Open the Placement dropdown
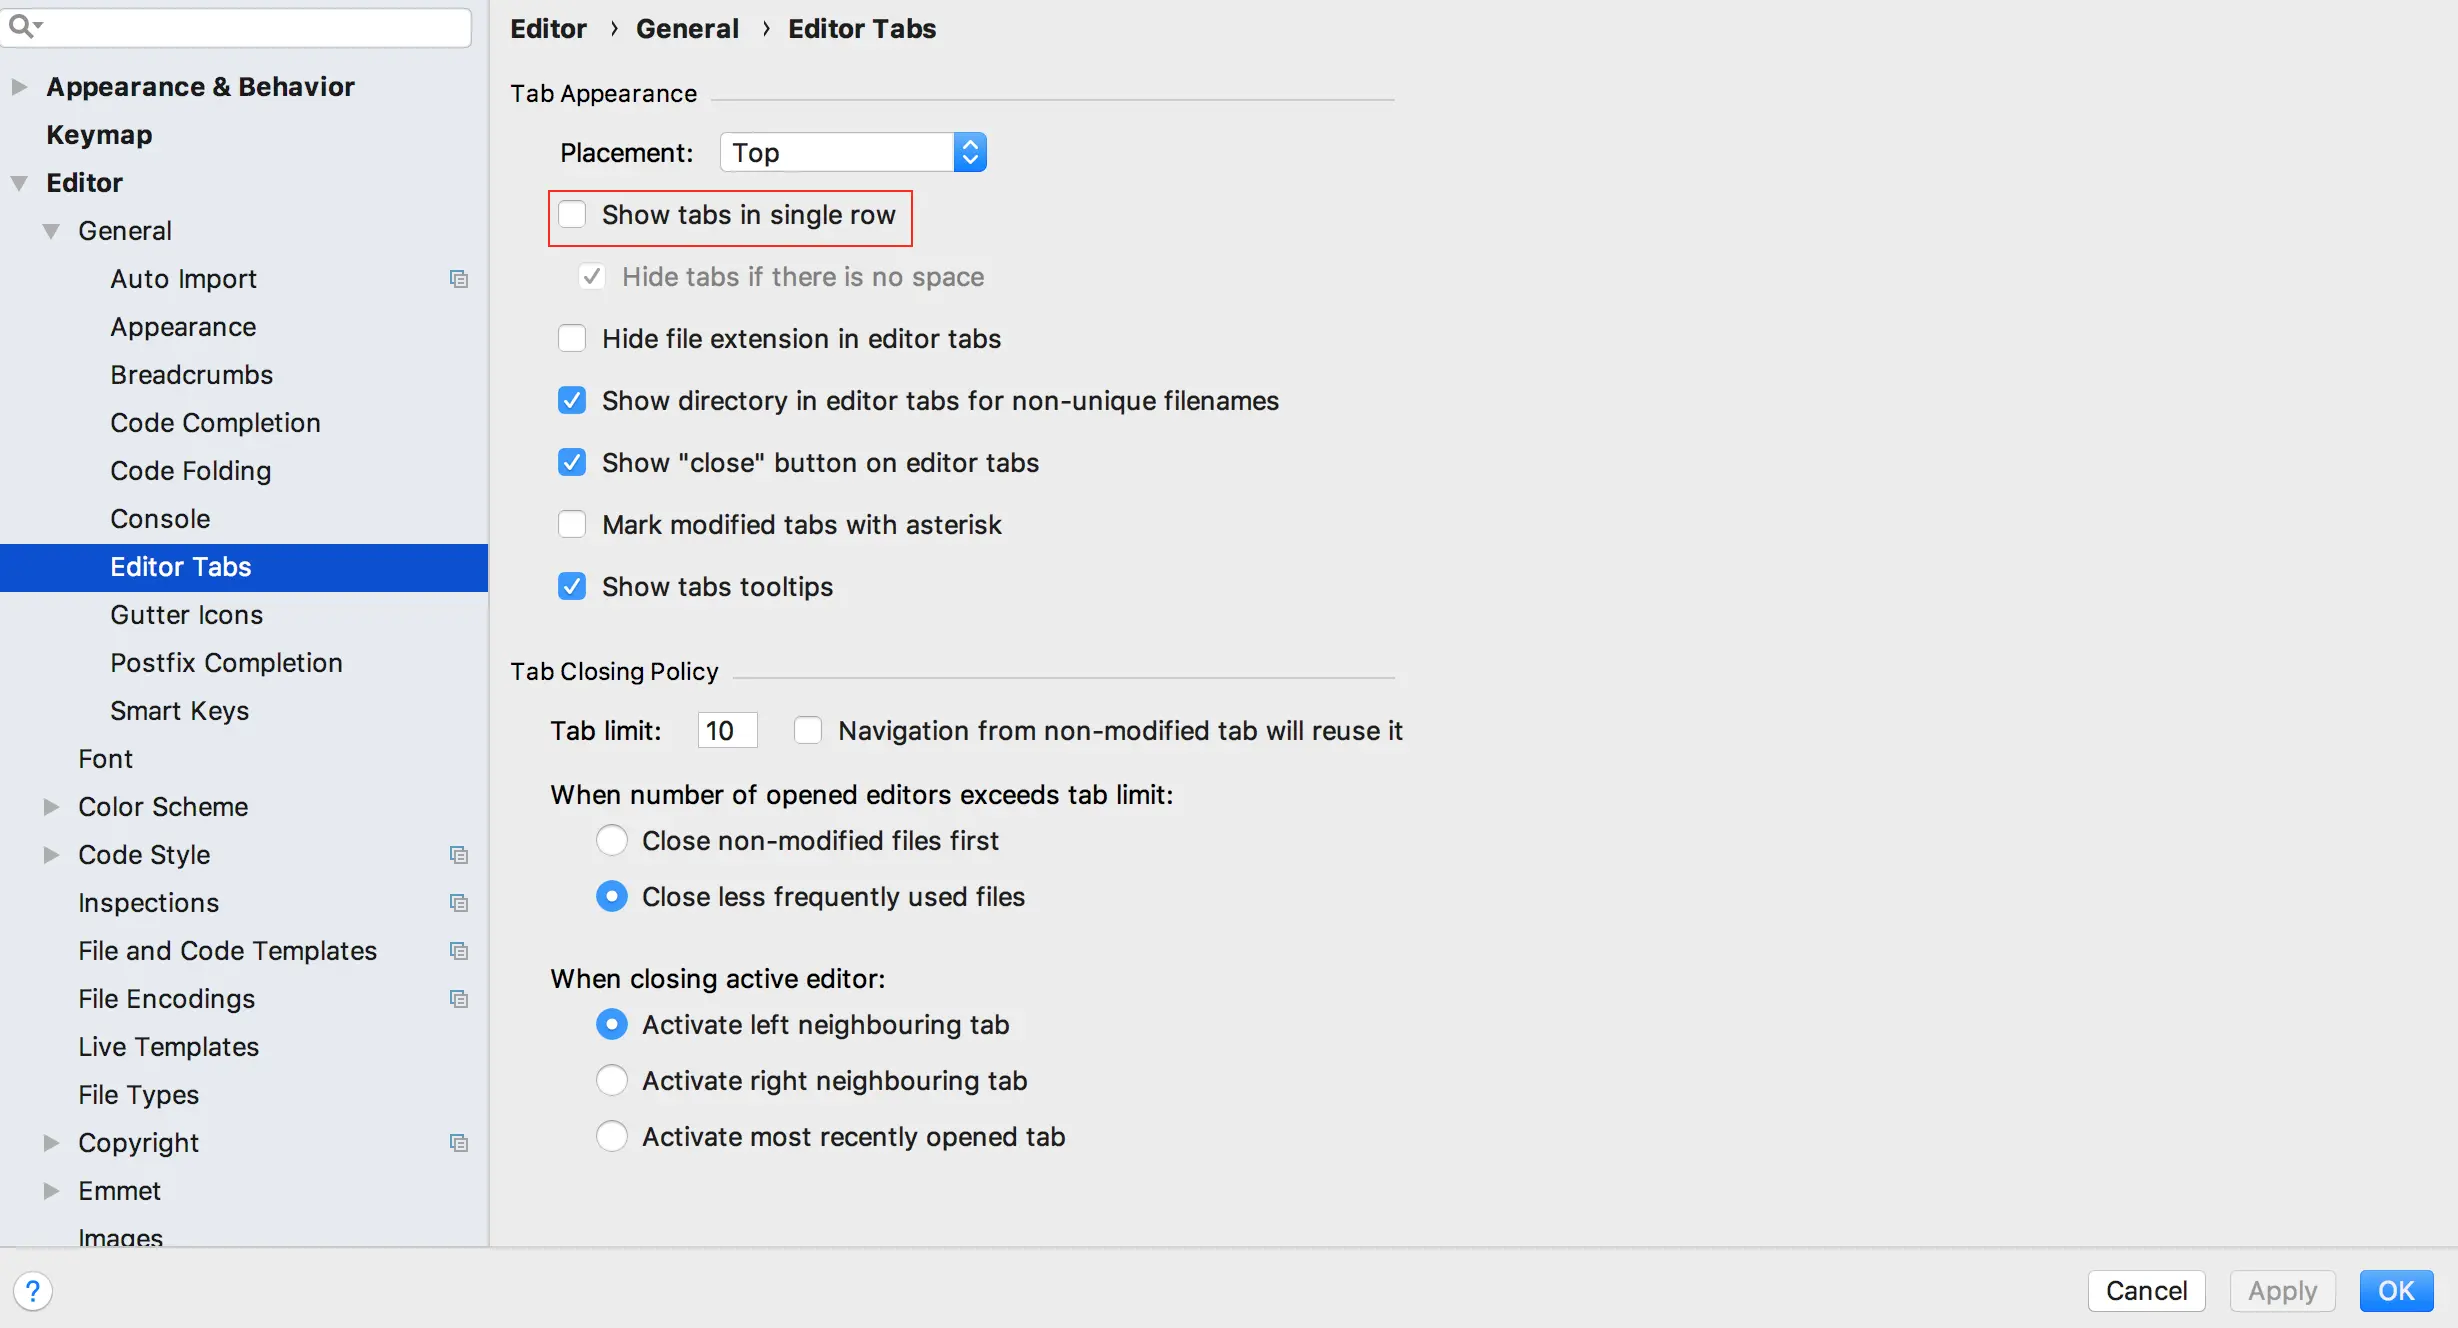Image resolution: width=2458 pixels, height=1328 pixels. [853, 153]
